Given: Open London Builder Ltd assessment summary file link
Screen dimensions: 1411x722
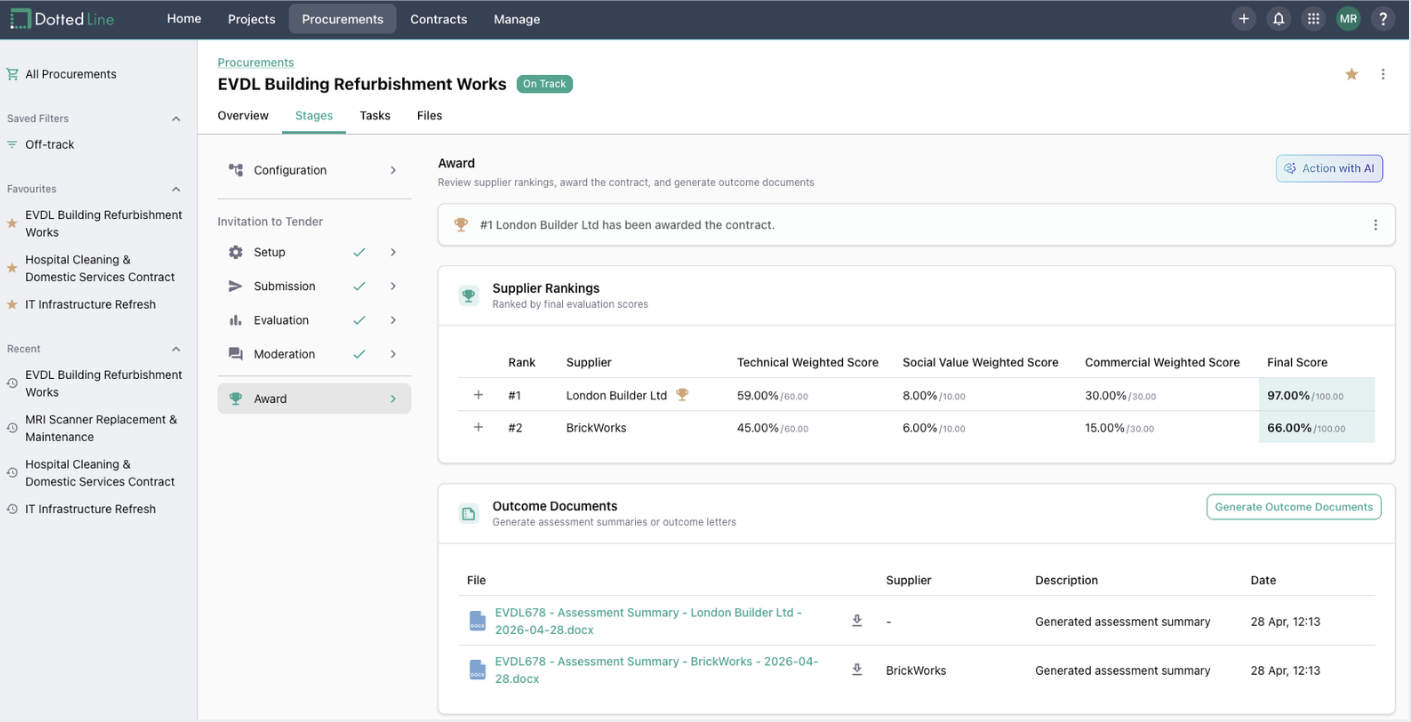Looking at the screenshot, I should pos(648,621).
